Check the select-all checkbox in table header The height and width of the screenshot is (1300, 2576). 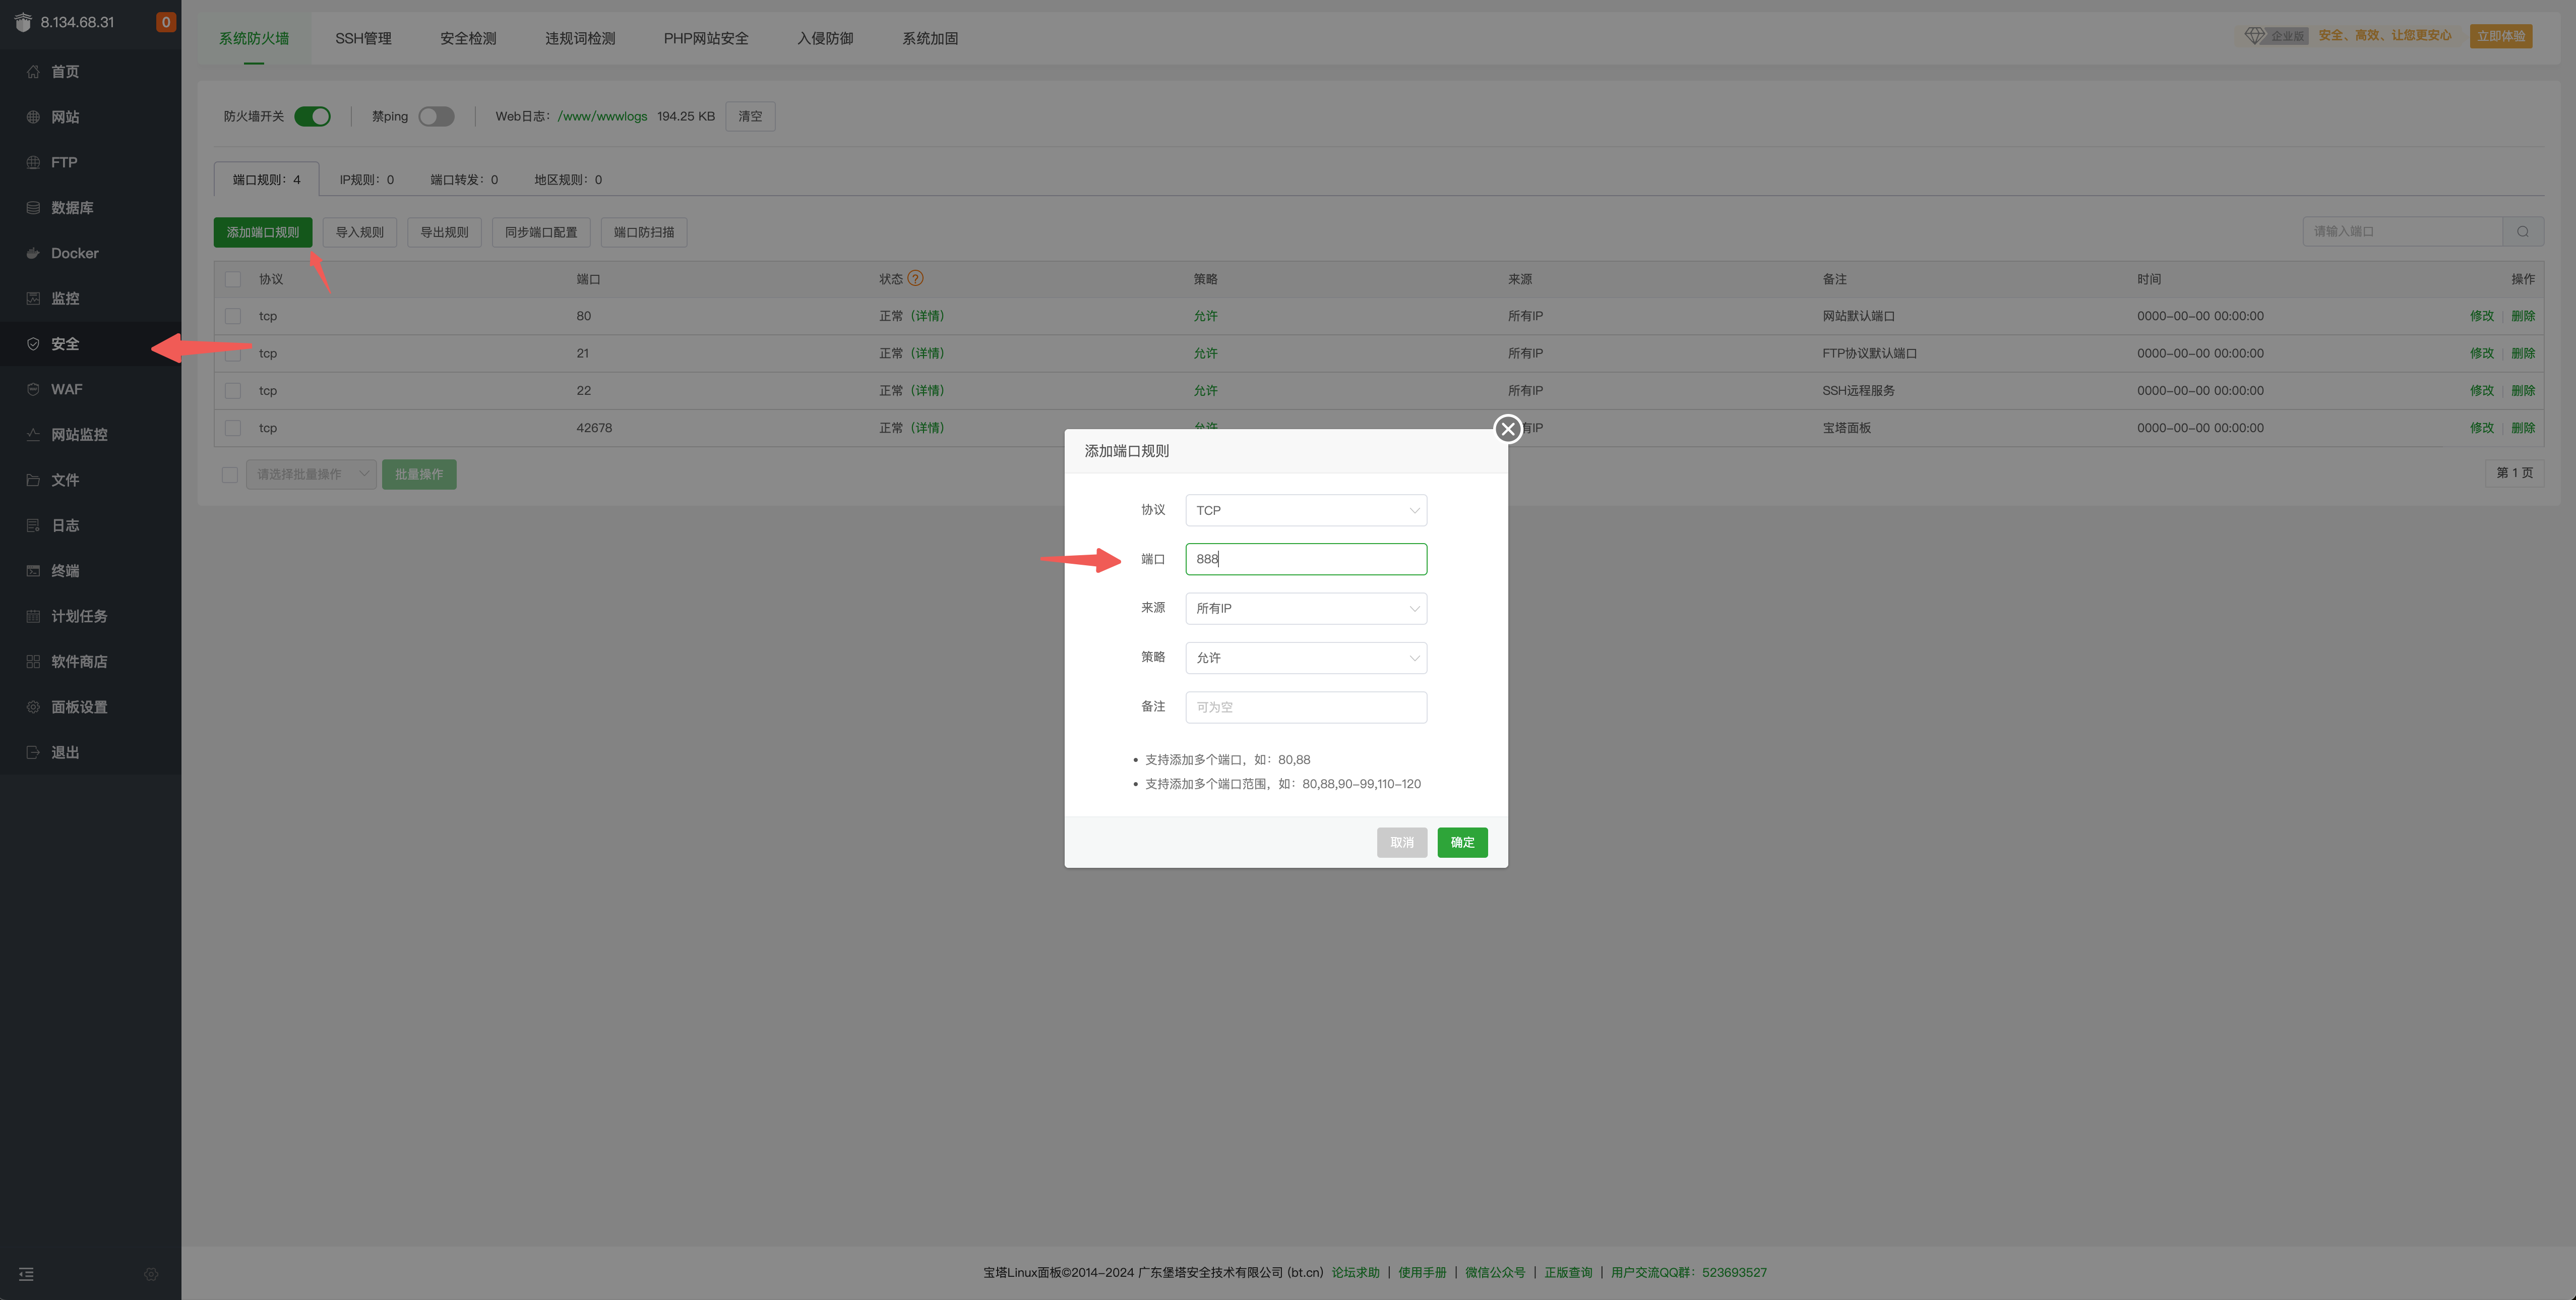coord(233,279)
